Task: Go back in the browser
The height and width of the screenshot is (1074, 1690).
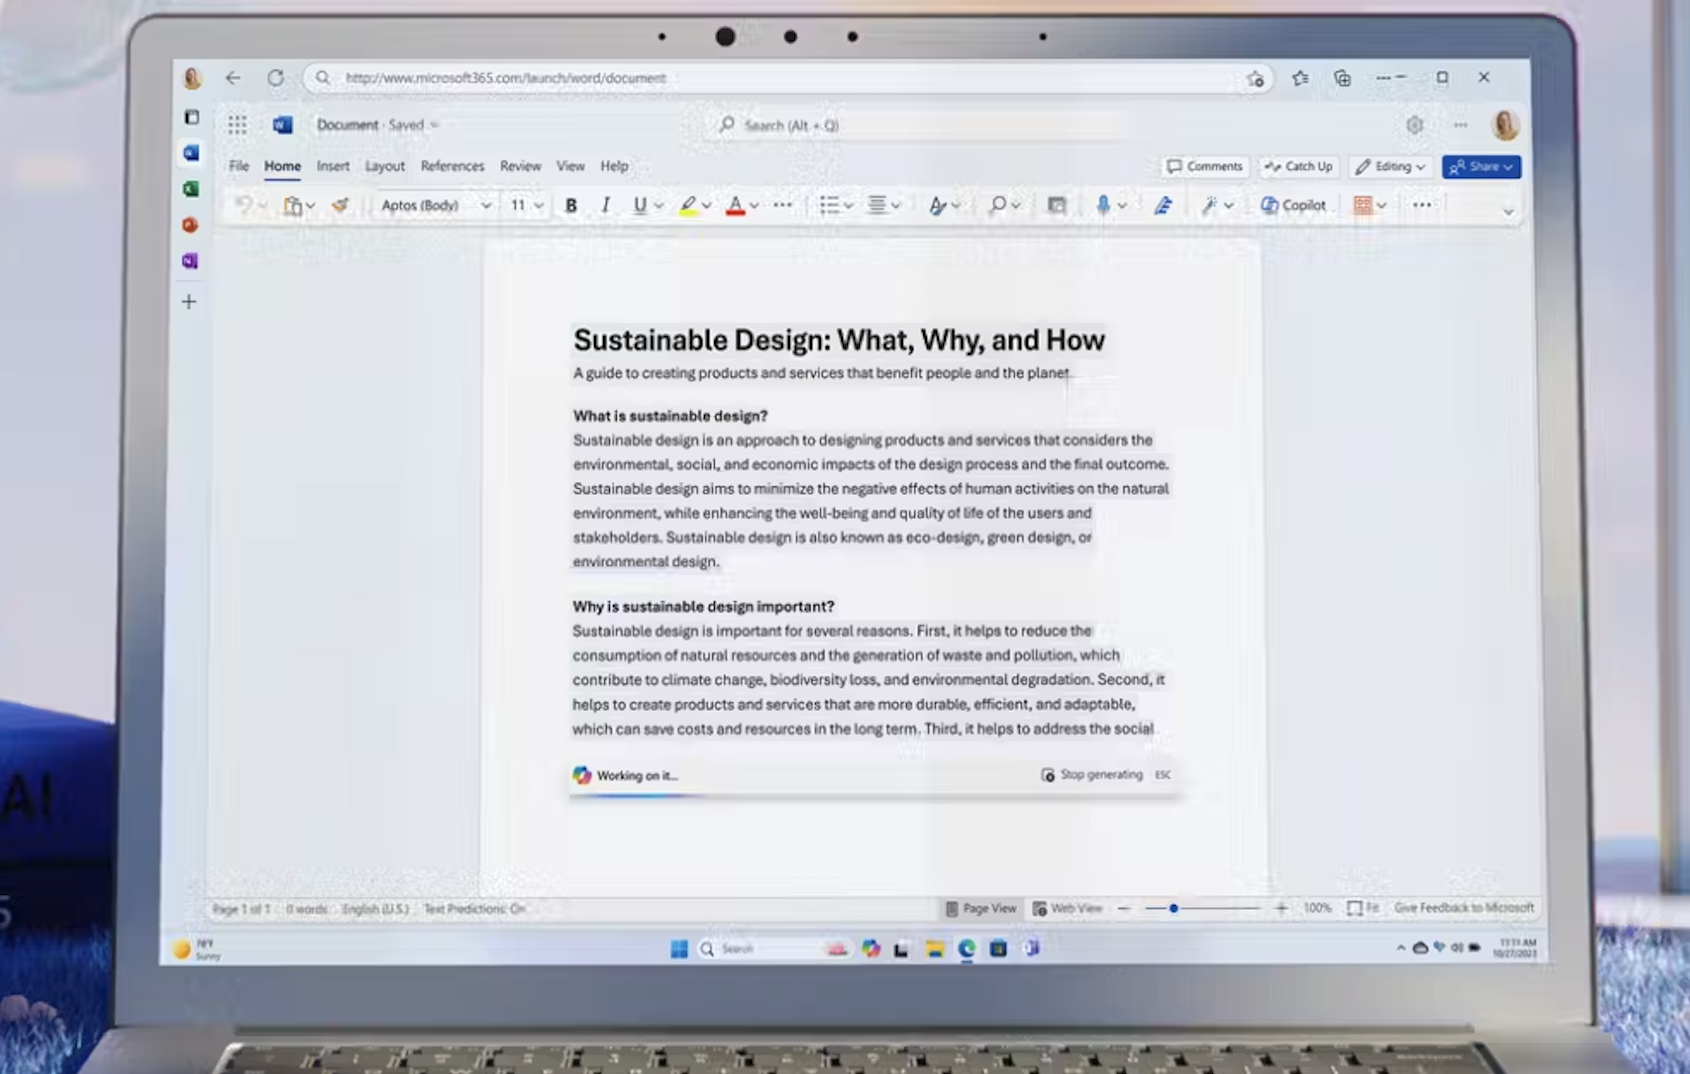Action: tap(233, 78)
